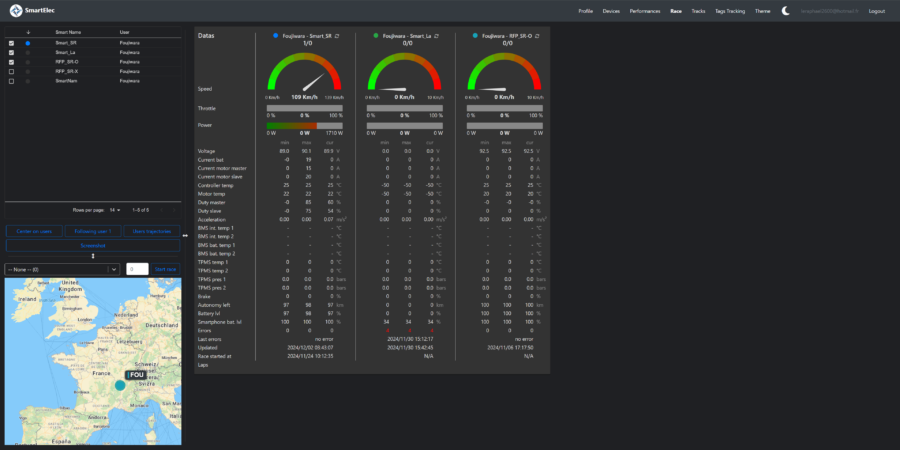Click the 2024/11/30 15:12:17 last error timestamp
This screenshot has height=450, width=900.
coord(410,339)
